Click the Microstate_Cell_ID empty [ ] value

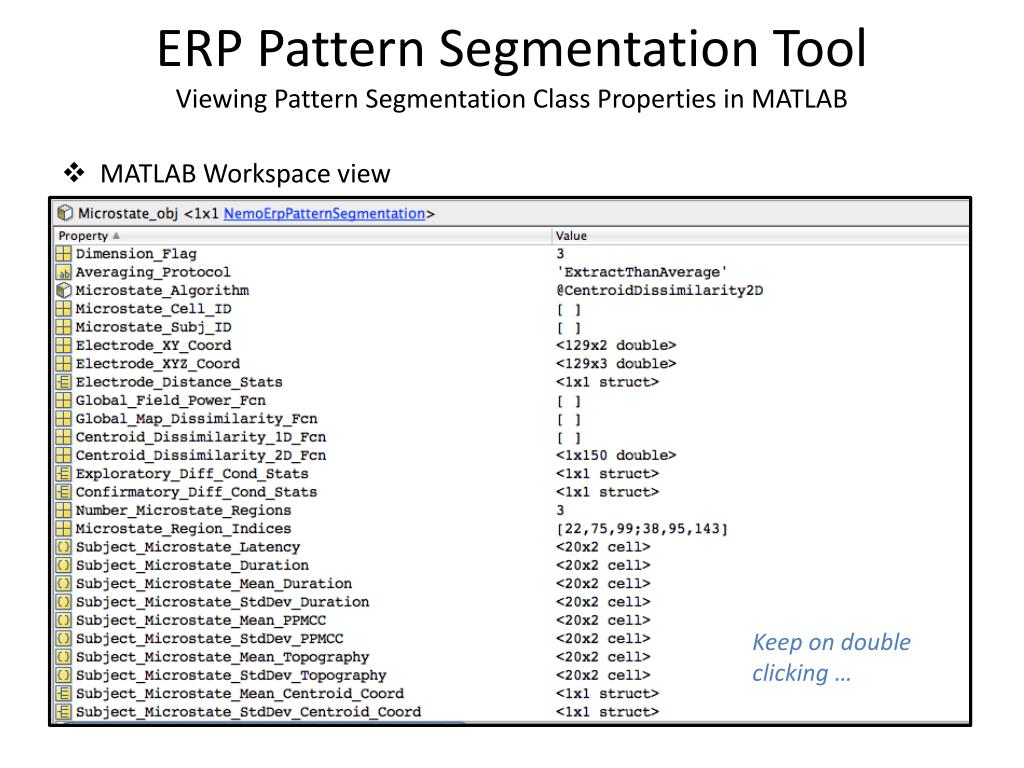(x=569, y=308)
